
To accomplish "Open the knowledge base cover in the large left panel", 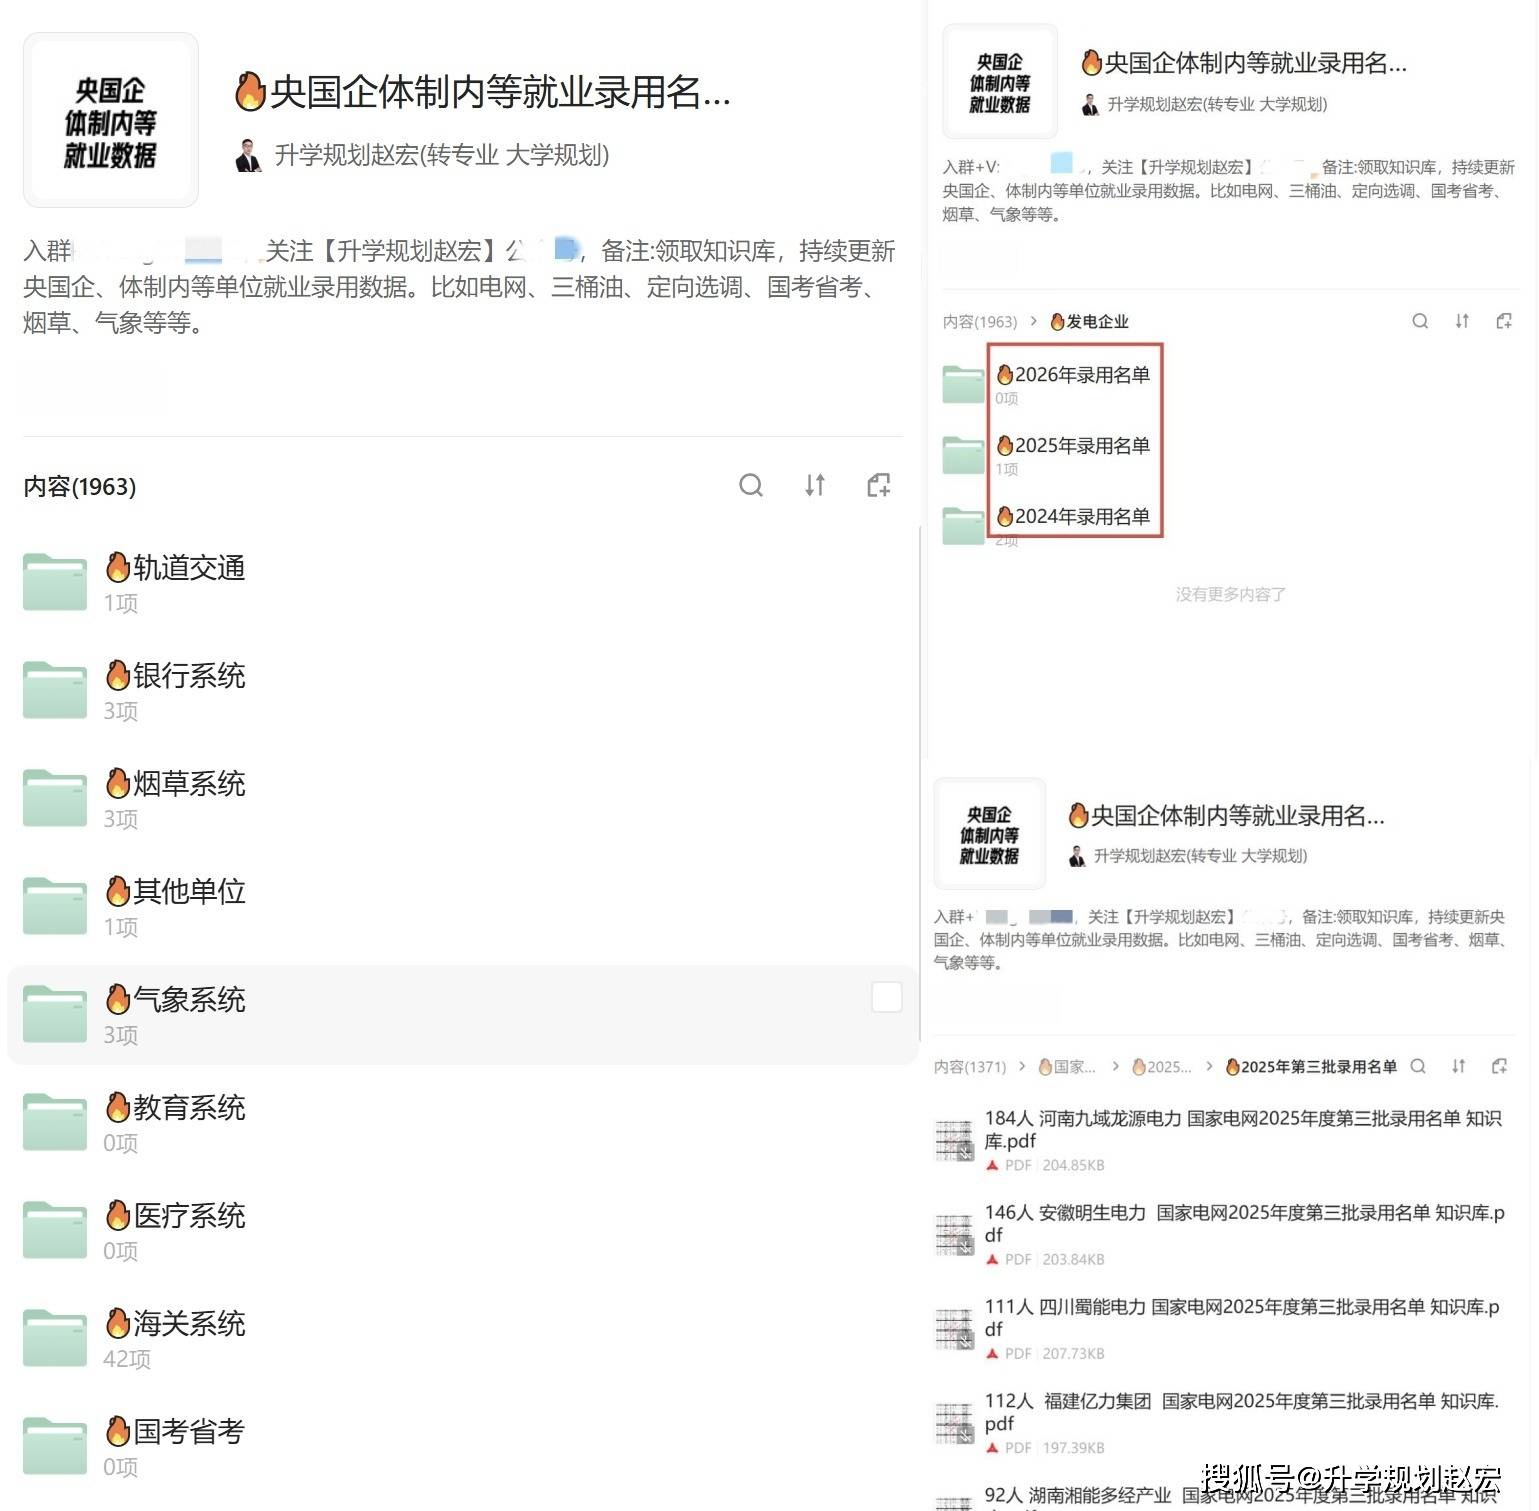I will pos(111,120).
